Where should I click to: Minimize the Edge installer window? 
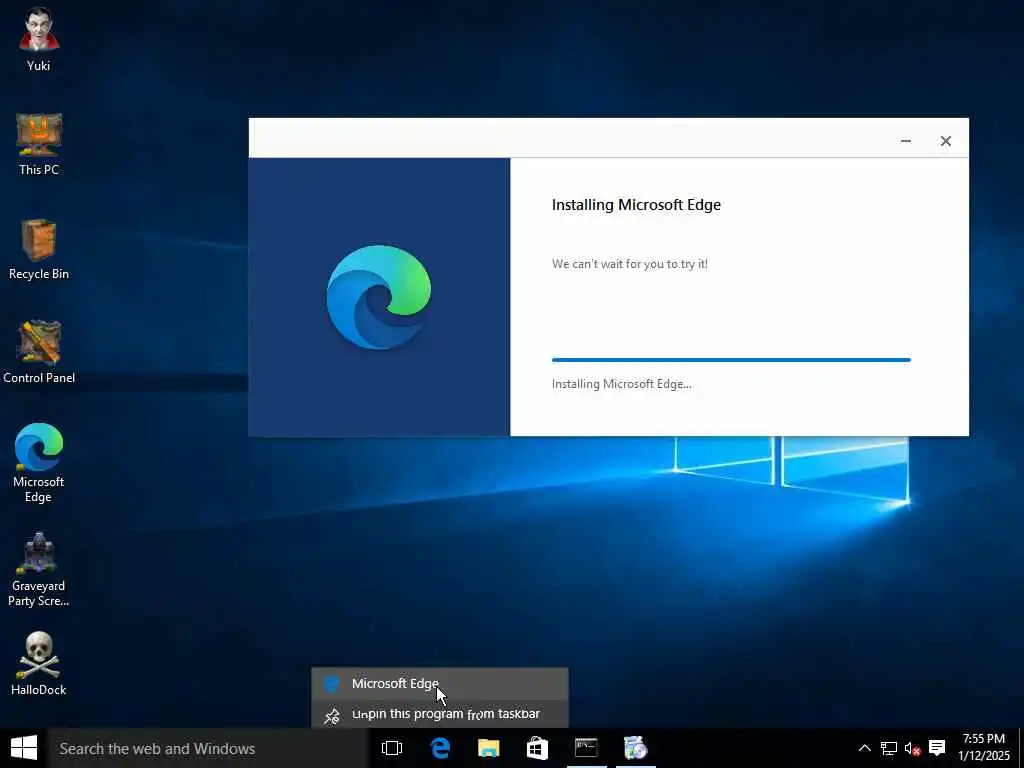tap(906, 141)
